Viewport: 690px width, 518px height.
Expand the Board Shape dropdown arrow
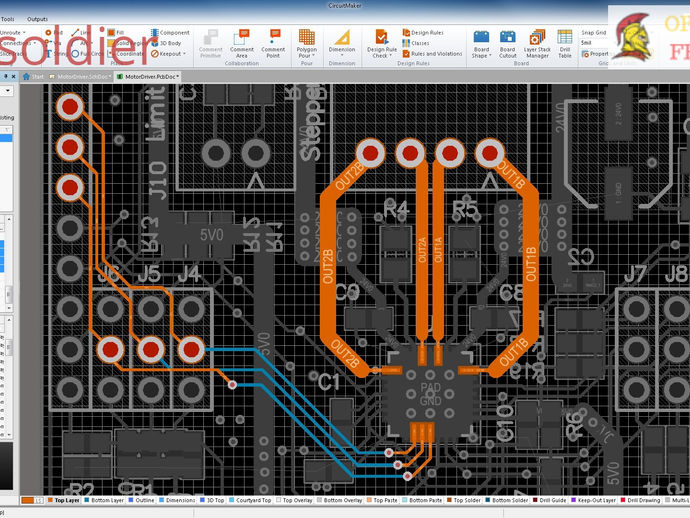point(490,56)
